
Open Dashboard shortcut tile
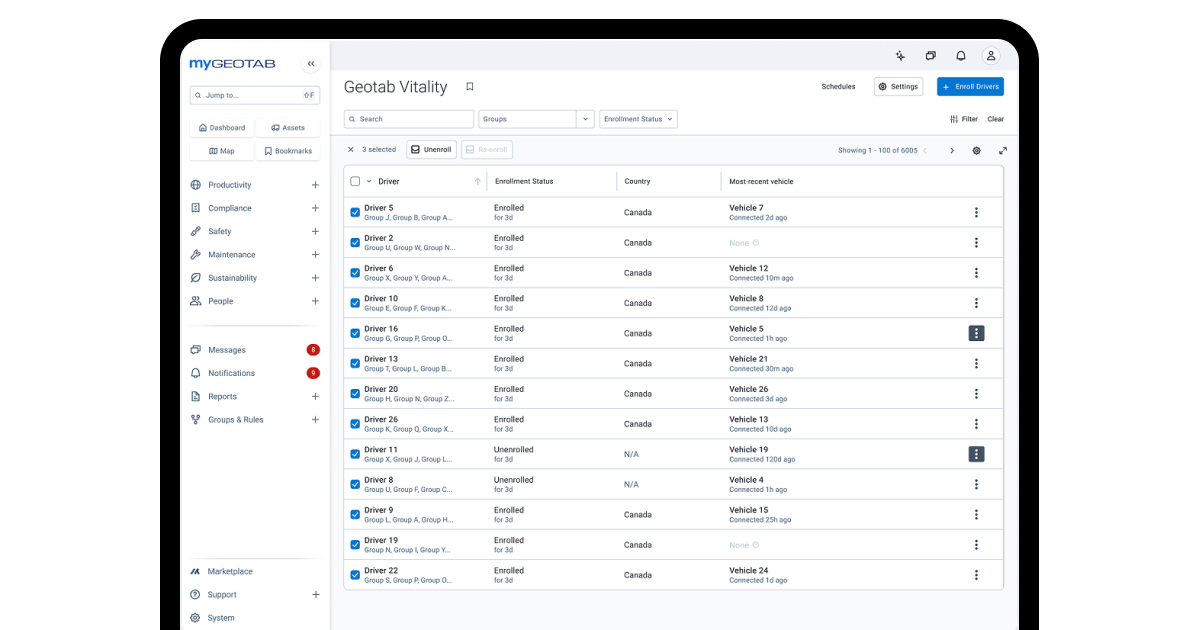click(221, 128)
